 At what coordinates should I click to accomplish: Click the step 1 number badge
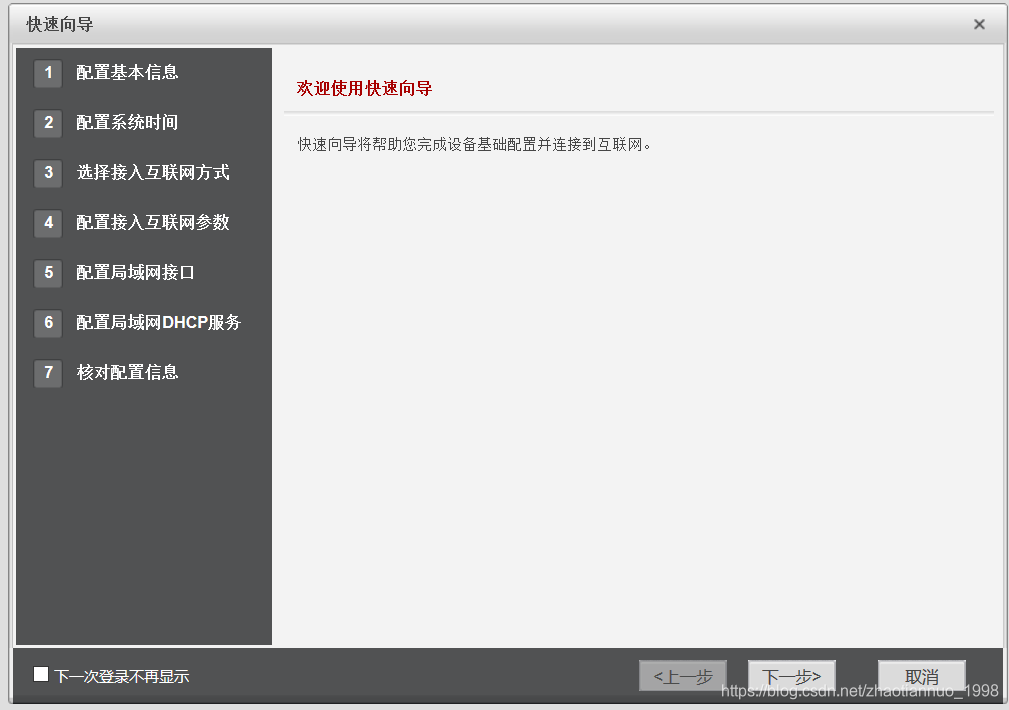48,73
